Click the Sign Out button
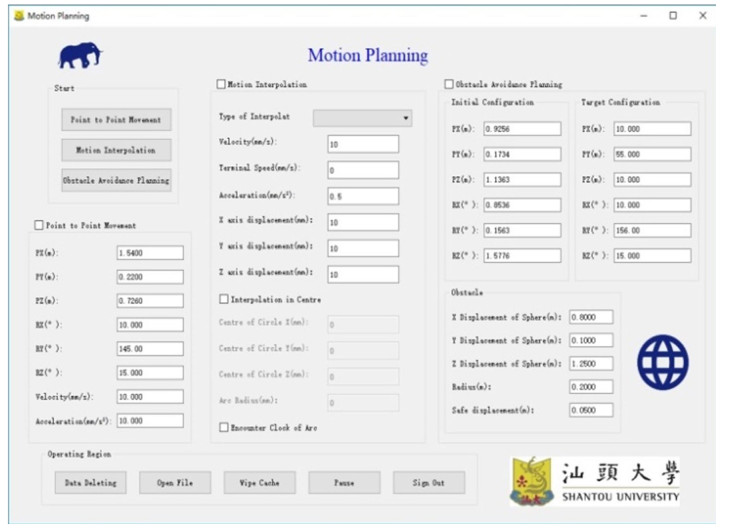The width and height of the screenshot is (730, 529). point(428,483)
